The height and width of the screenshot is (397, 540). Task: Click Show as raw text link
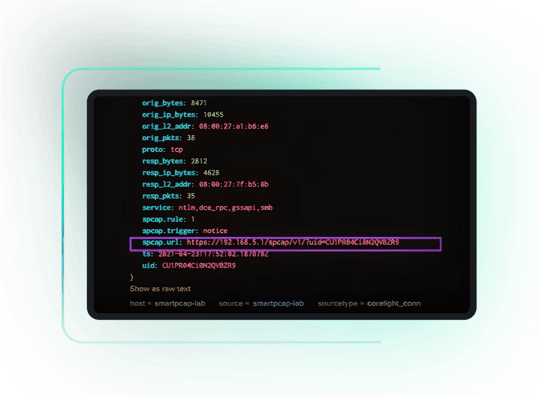160,289
